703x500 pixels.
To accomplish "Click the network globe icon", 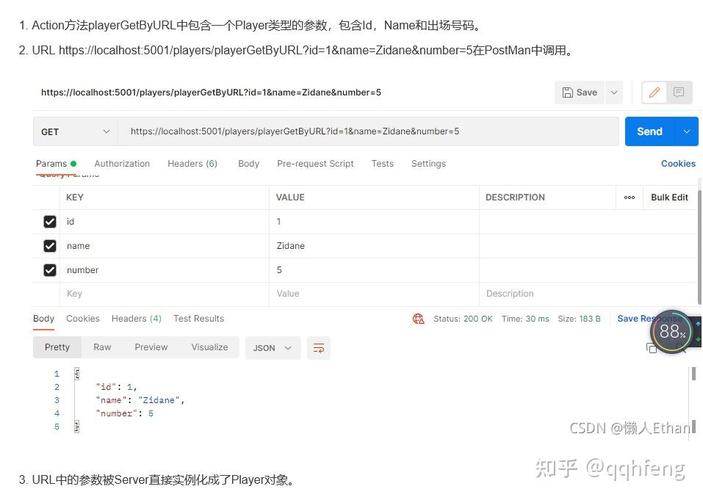I will tap(418, 319).
